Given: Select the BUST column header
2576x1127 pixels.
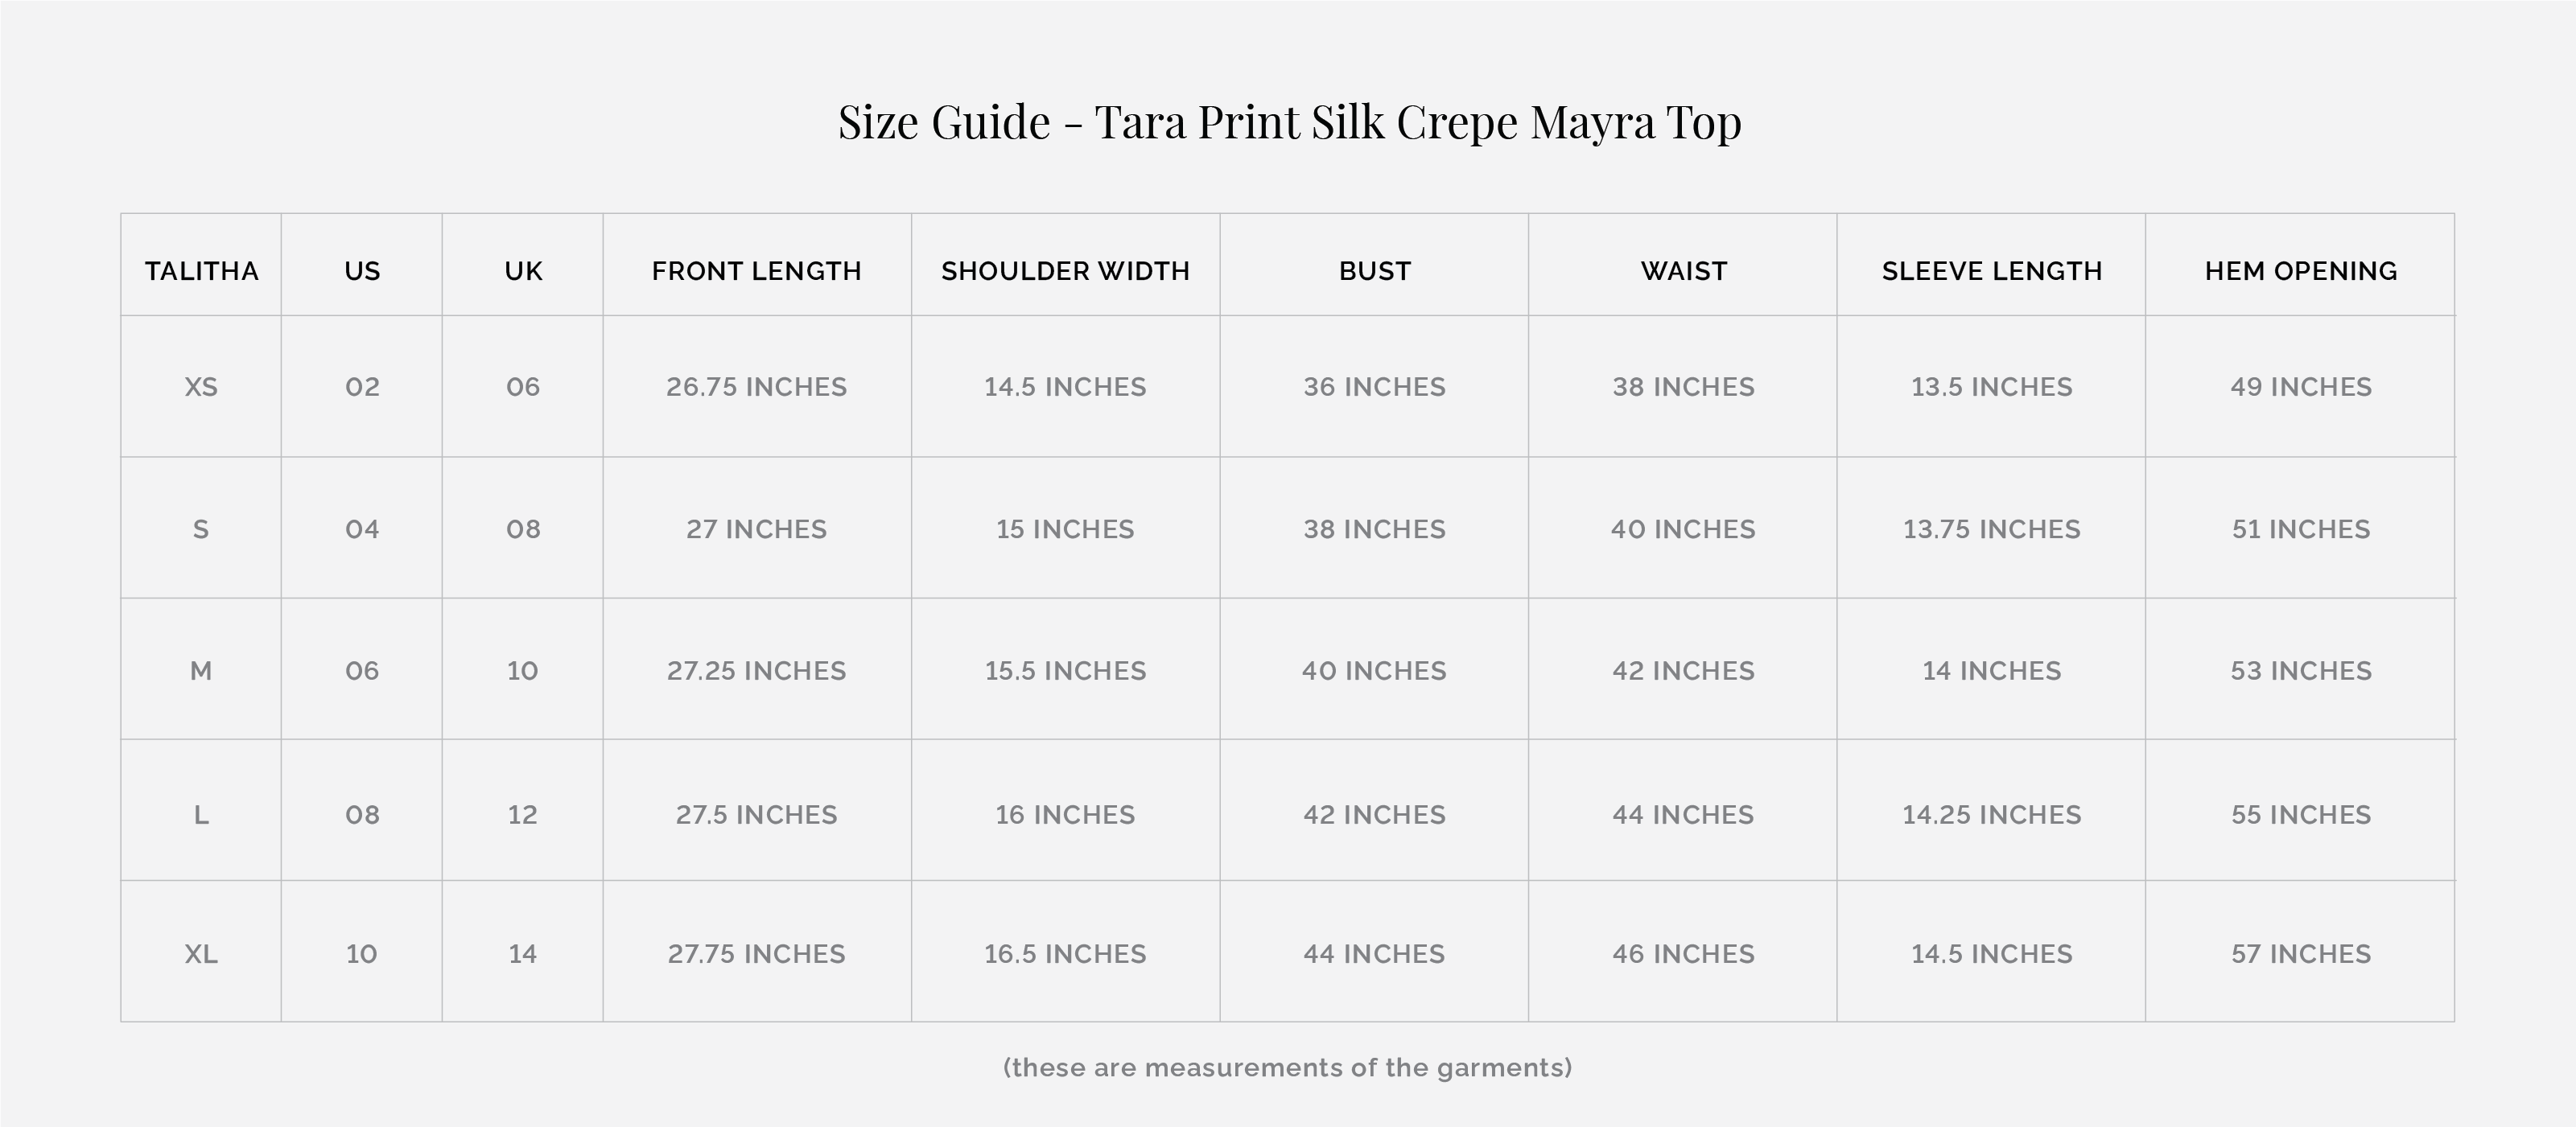Looking at the screenshot, I should tap(1374, 271).
